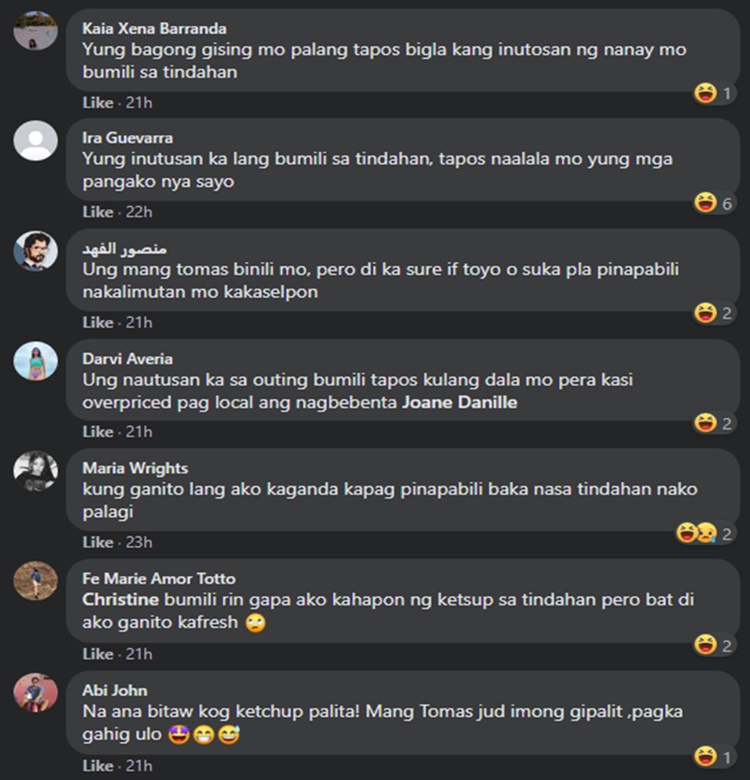Like Ira Guevarra's comment

(98, 212)
